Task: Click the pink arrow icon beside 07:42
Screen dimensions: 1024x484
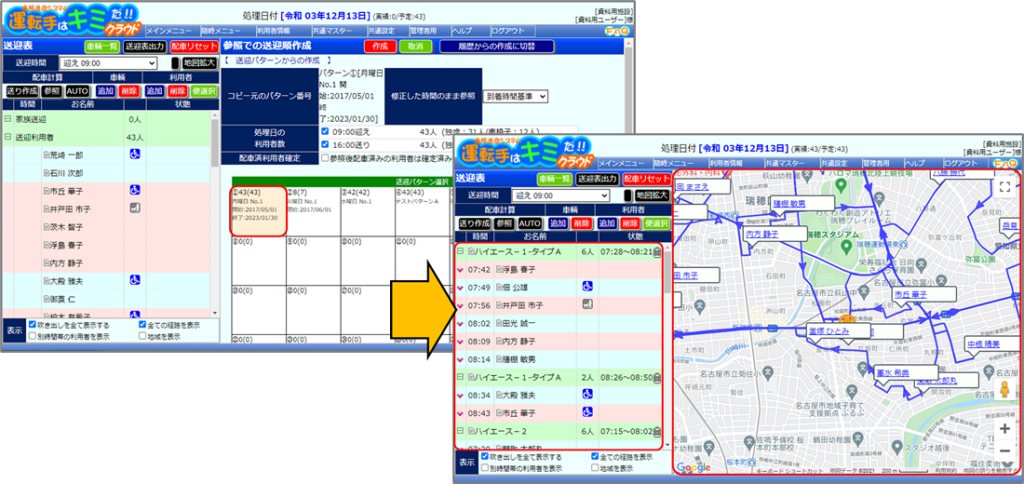Action: (460, 269)
